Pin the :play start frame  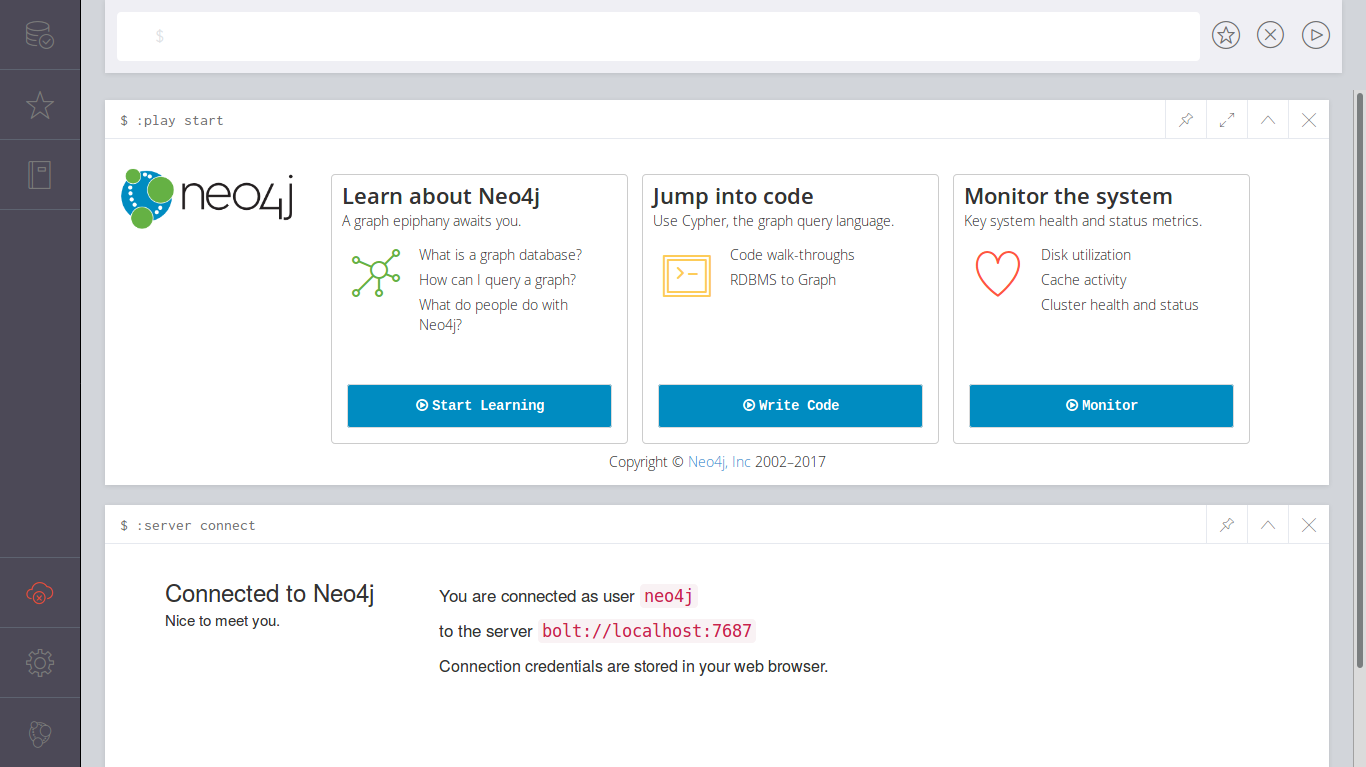pos(1186,120)
